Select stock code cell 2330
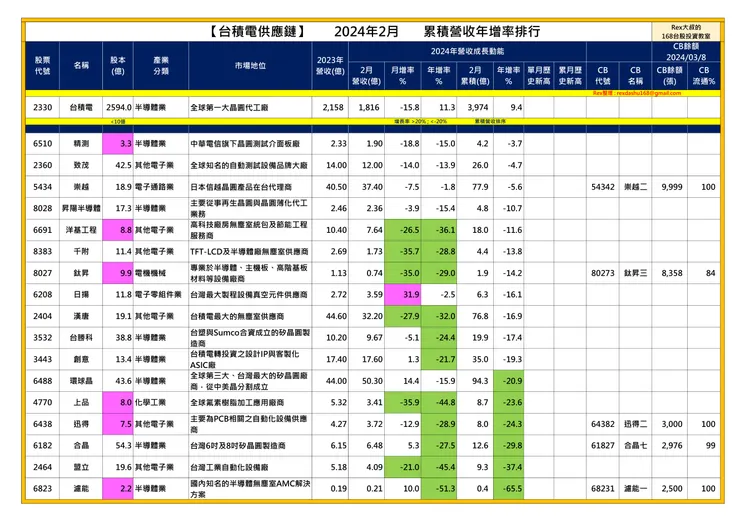740x523 pixels. [x=42, y=108]
